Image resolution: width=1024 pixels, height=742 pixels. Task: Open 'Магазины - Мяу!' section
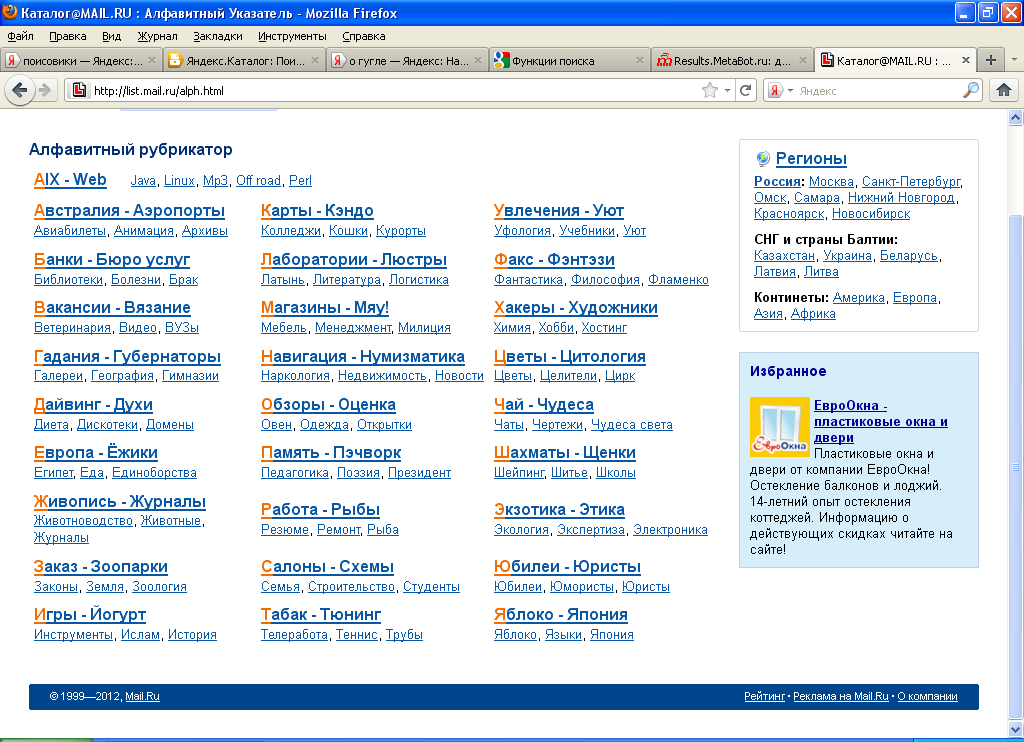point(325,307)
